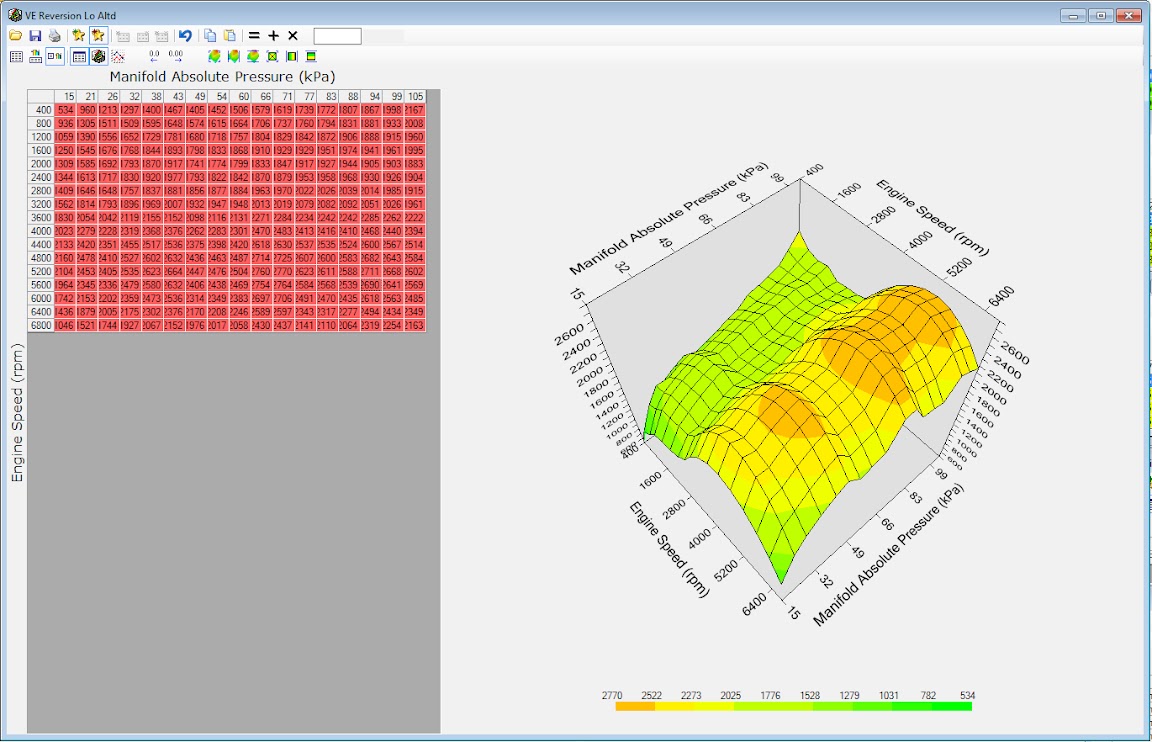Select the 105 kPa column header

click(x=415, y=96)
